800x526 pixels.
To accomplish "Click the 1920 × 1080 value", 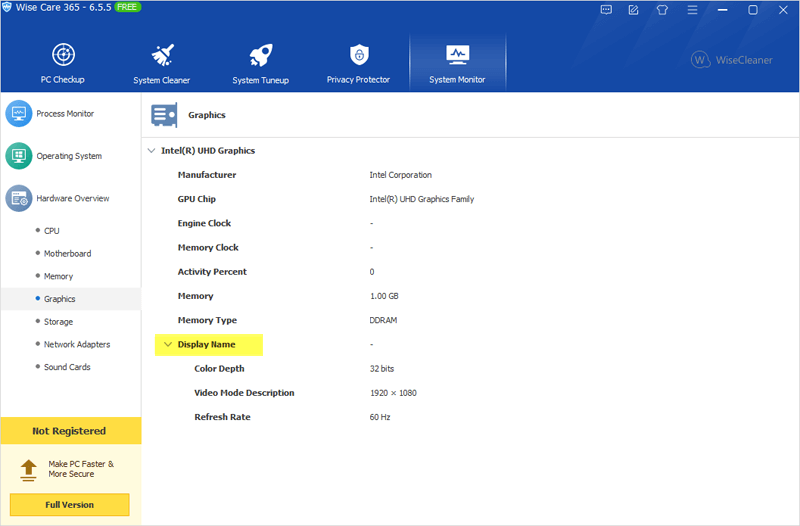I will (393, 393).
